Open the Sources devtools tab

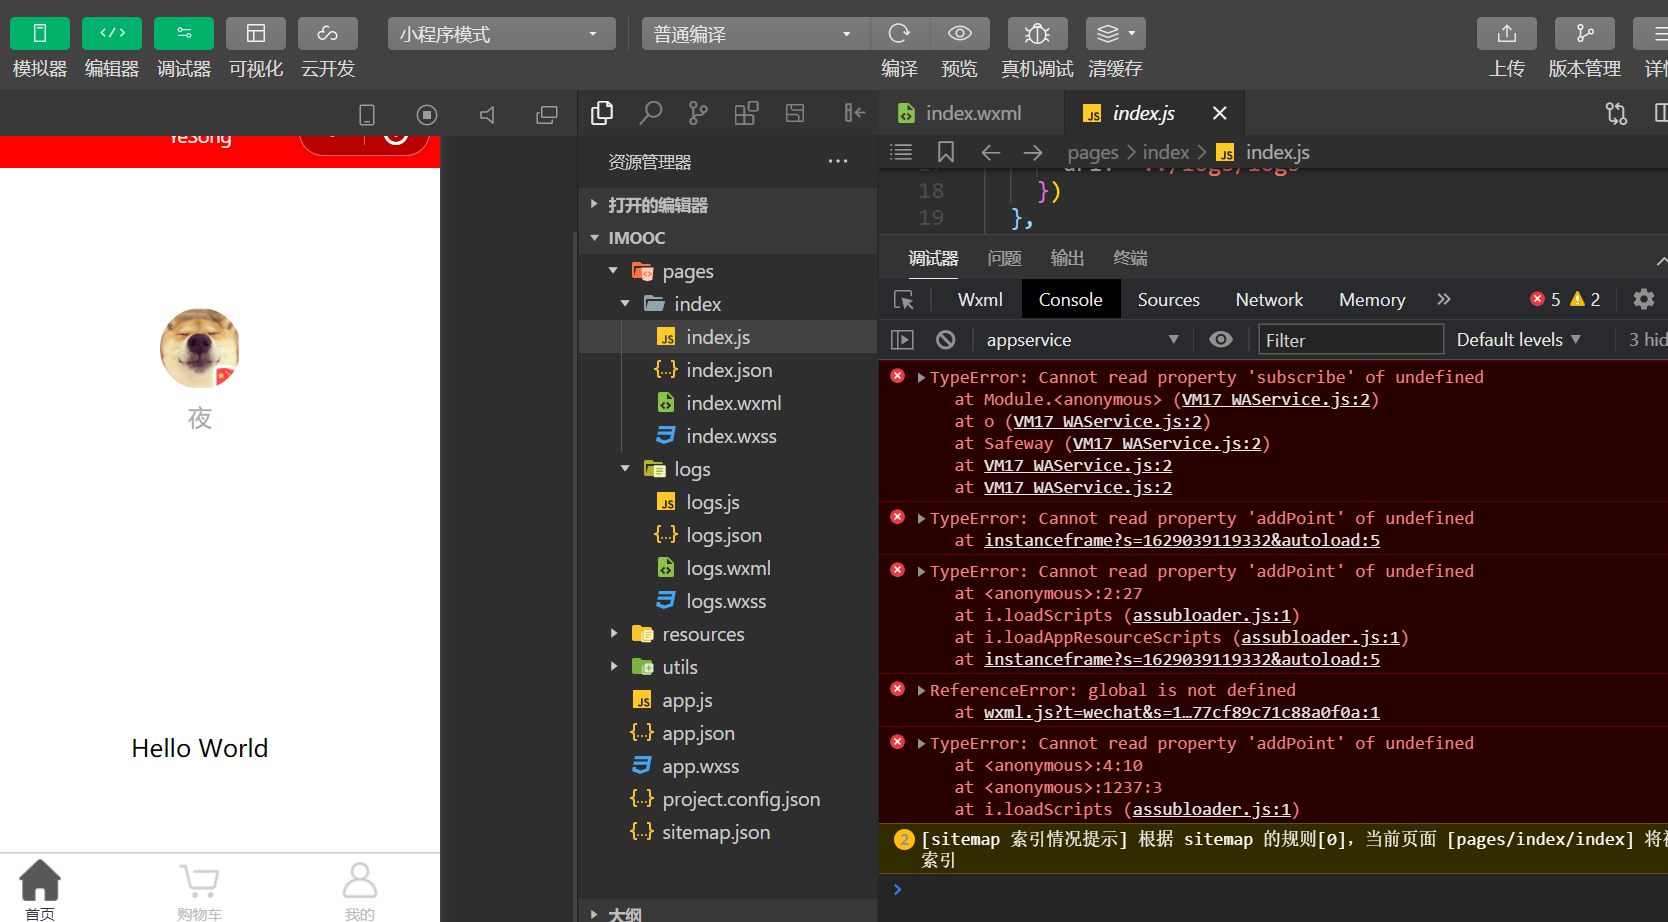1168,300
